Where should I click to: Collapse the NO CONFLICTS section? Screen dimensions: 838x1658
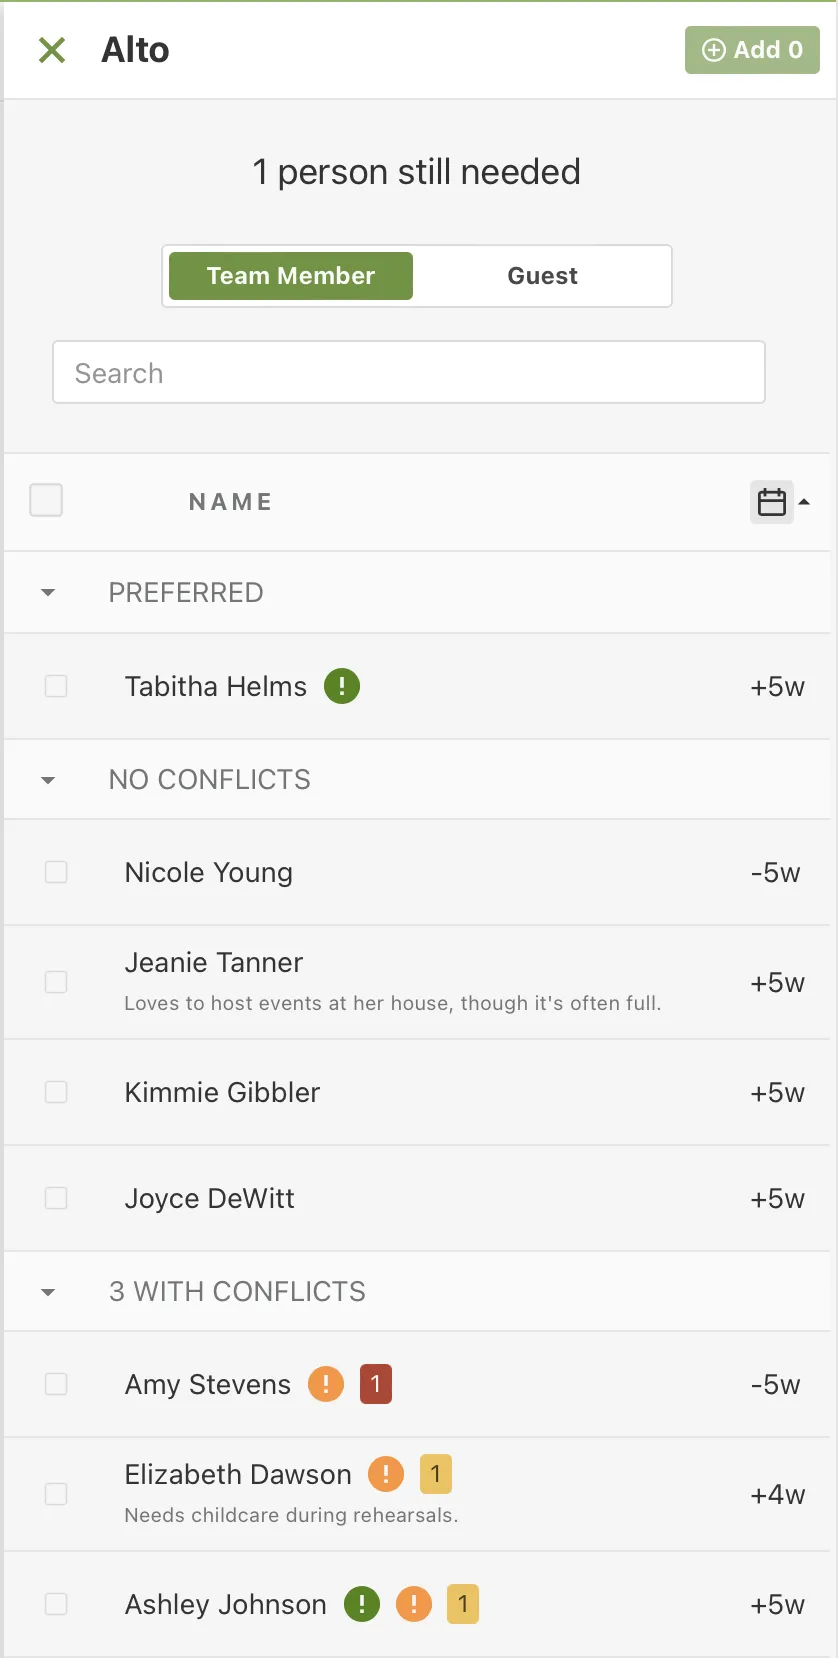[47, 779]
